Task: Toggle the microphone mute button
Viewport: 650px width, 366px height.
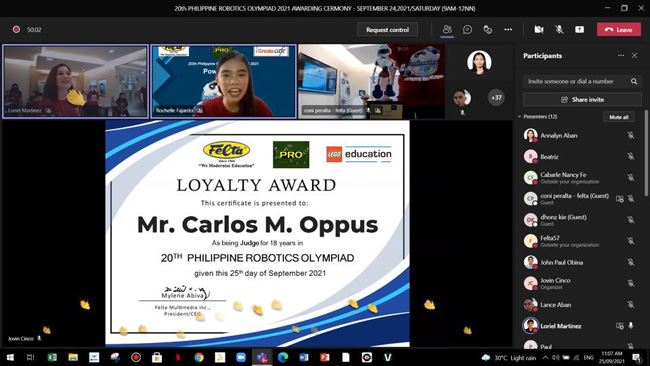Action: coord(559,29)
